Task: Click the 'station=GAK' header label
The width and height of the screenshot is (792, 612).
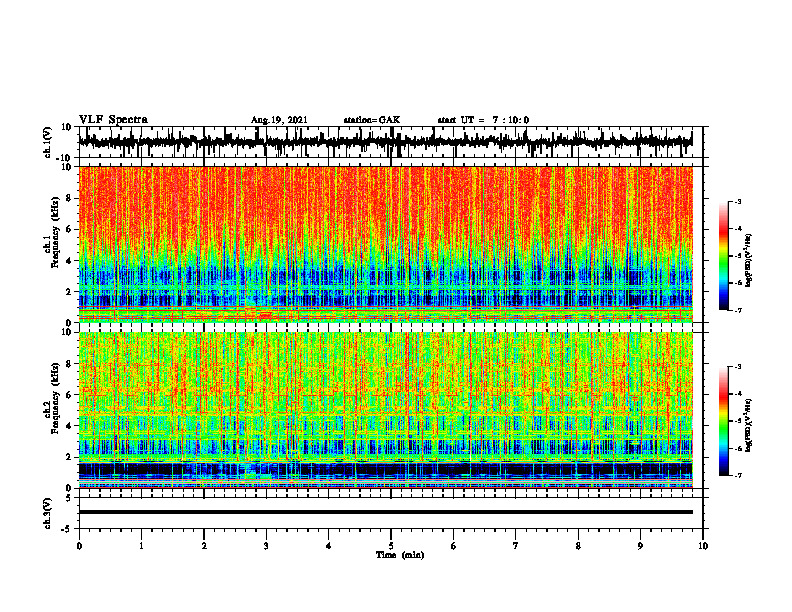Action: (372, 120)
